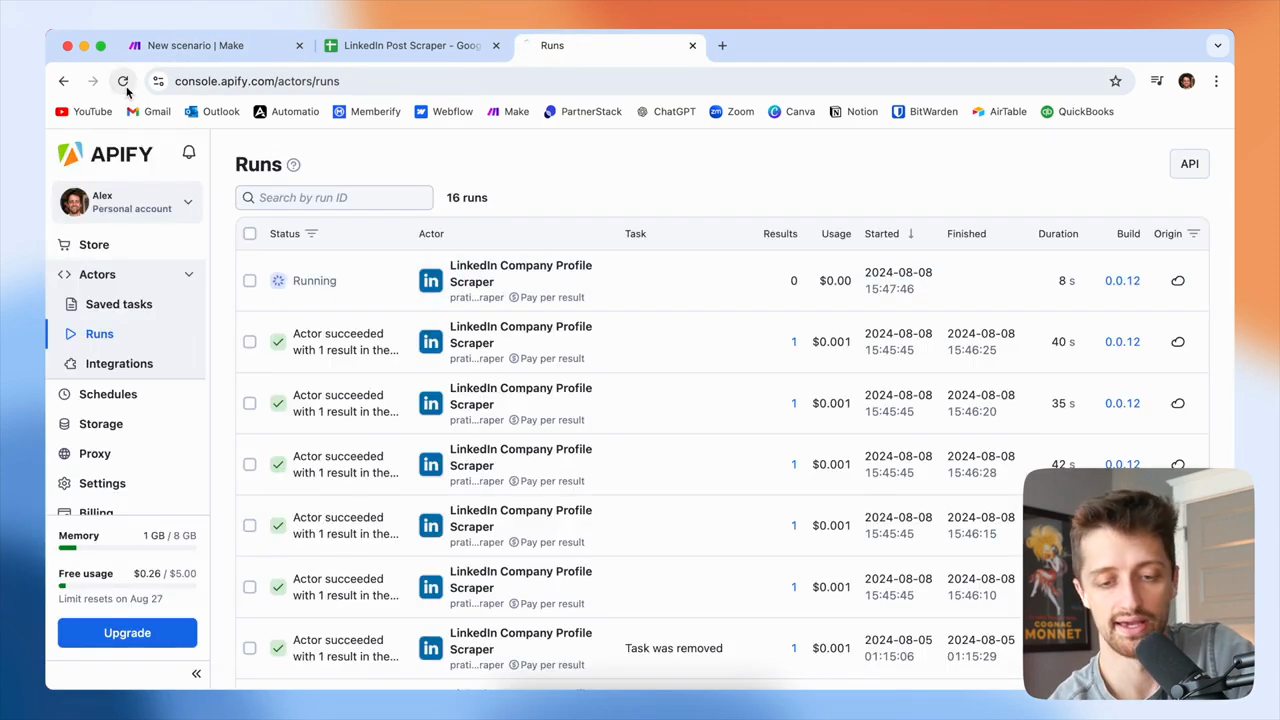Open Gmail bookmark
Viewport: 1280px width, 720px height.
pyautogui.click(x=148, y=112)
